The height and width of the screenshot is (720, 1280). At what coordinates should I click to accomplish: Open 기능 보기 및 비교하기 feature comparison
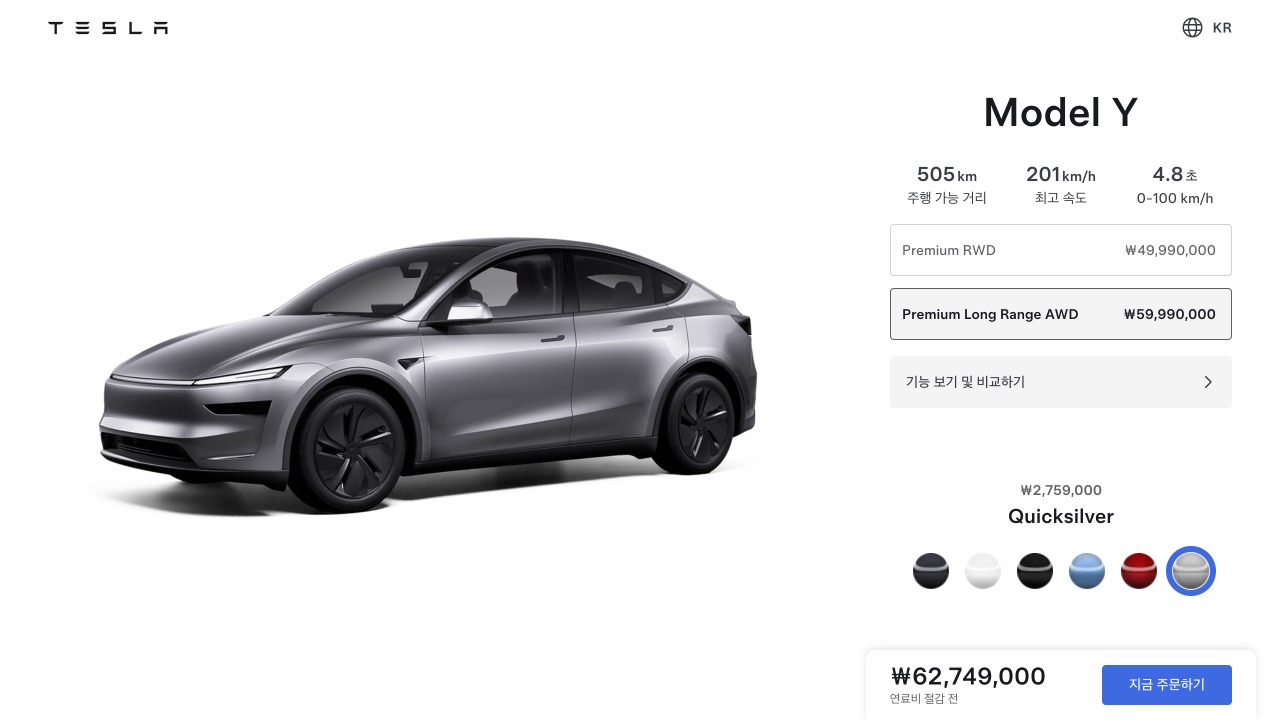(x=1060, y=382)
